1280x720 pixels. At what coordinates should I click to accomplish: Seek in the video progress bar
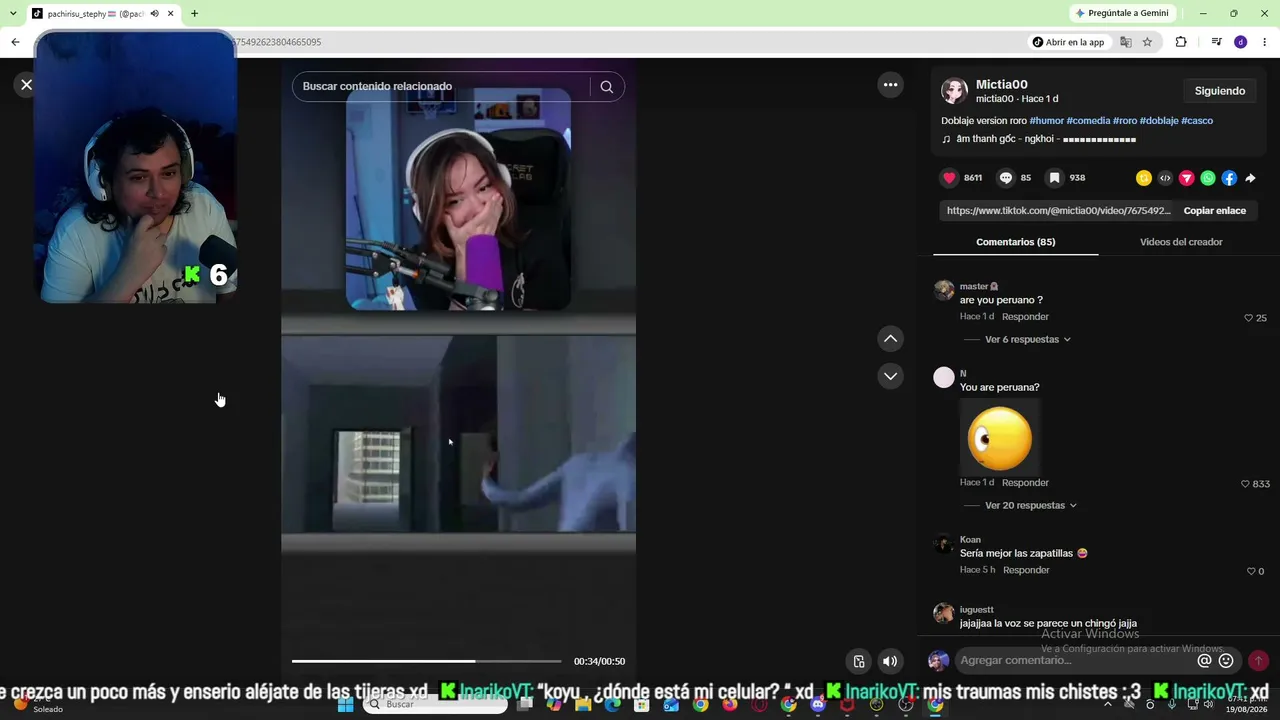(427, 661)
